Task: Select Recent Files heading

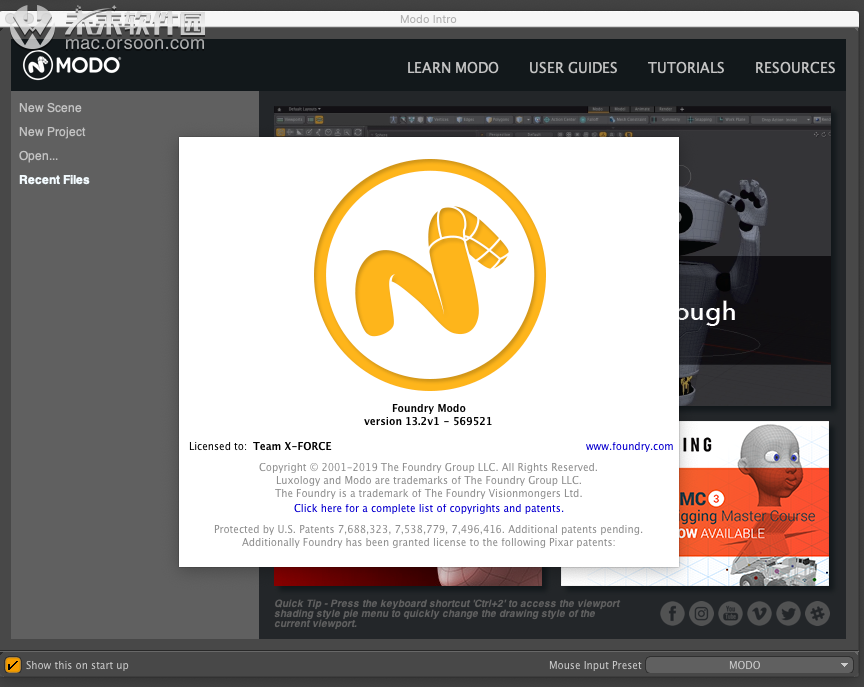Action: pyautogui.click(x=54, y=180)
